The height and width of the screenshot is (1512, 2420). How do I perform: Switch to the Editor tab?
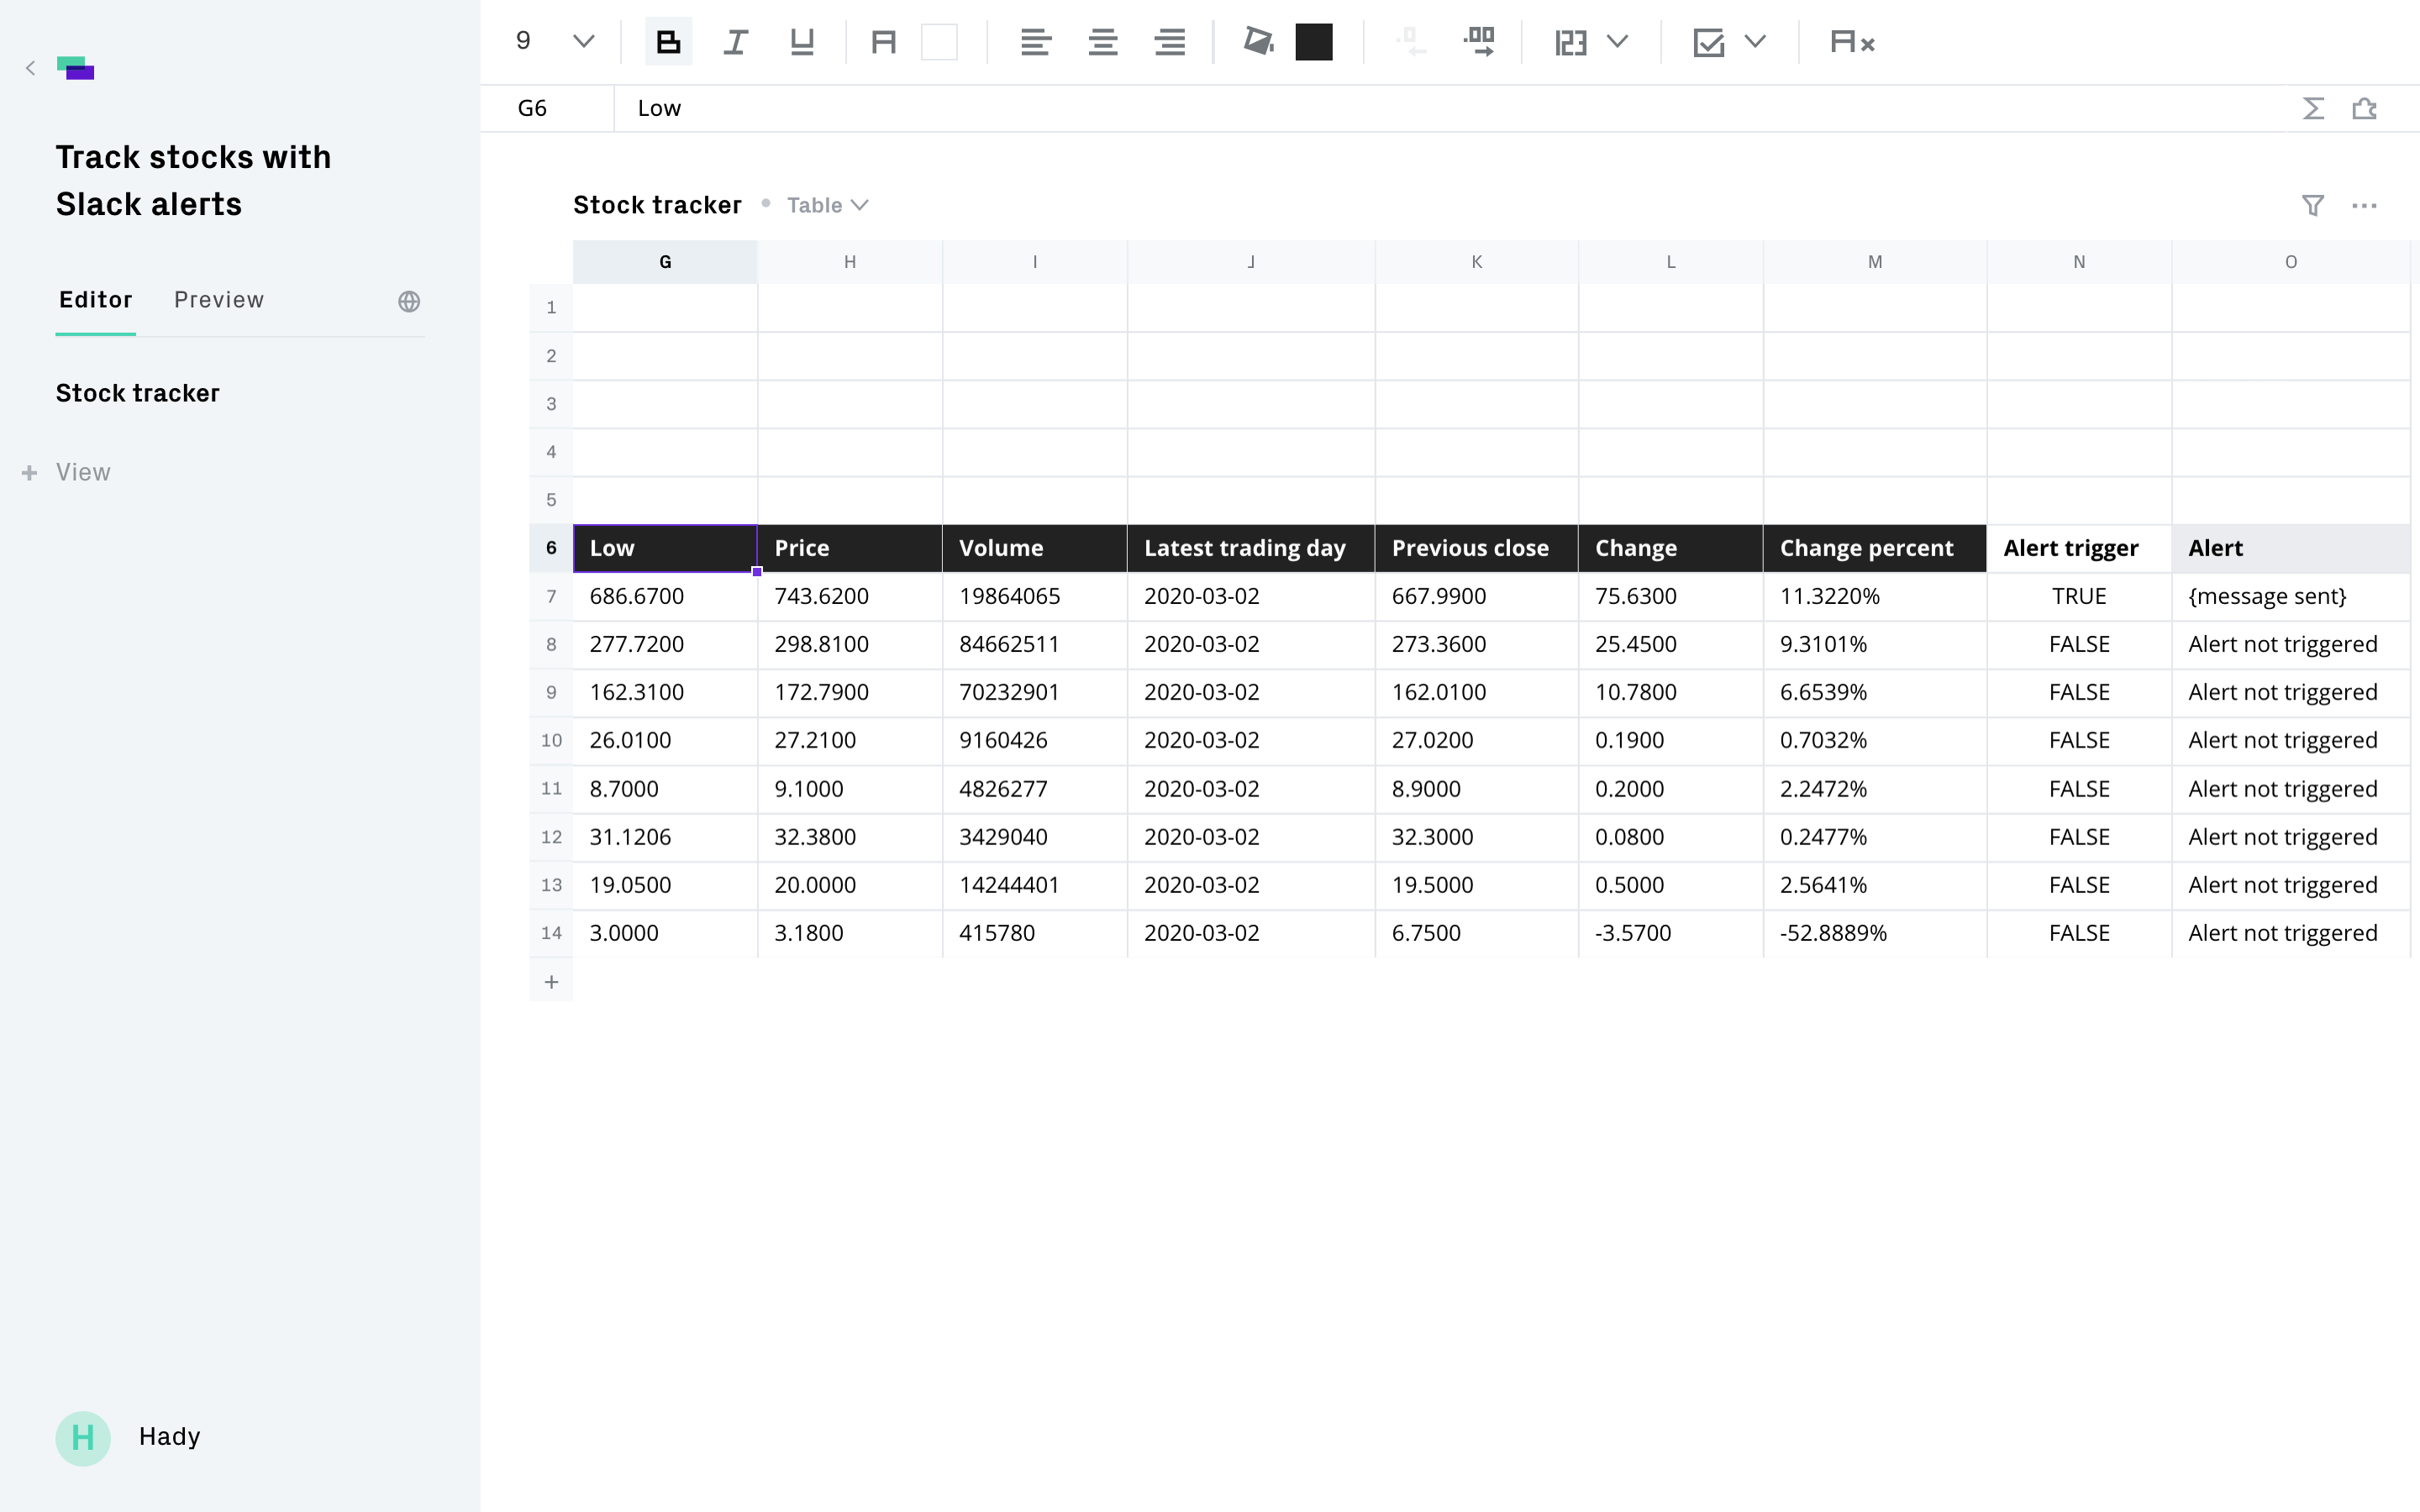(x=96, y=300)
